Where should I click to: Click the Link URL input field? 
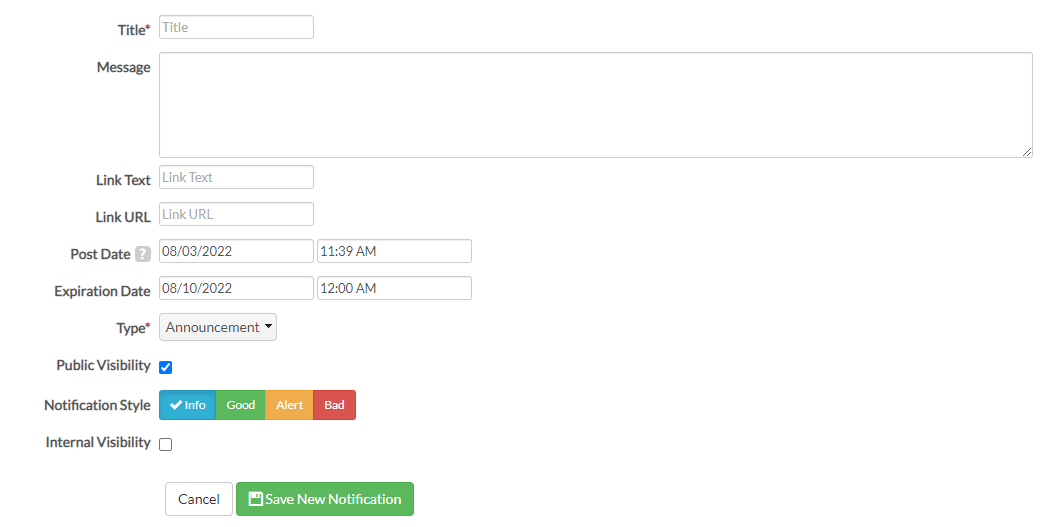[x=236, y=214]
